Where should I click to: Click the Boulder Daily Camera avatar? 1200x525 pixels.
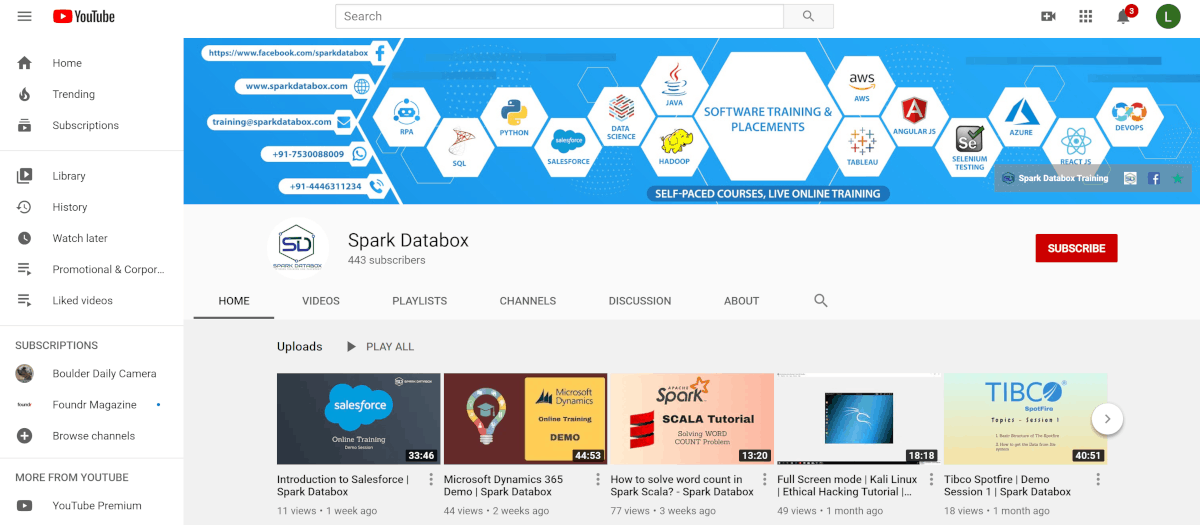pos(25,374)
